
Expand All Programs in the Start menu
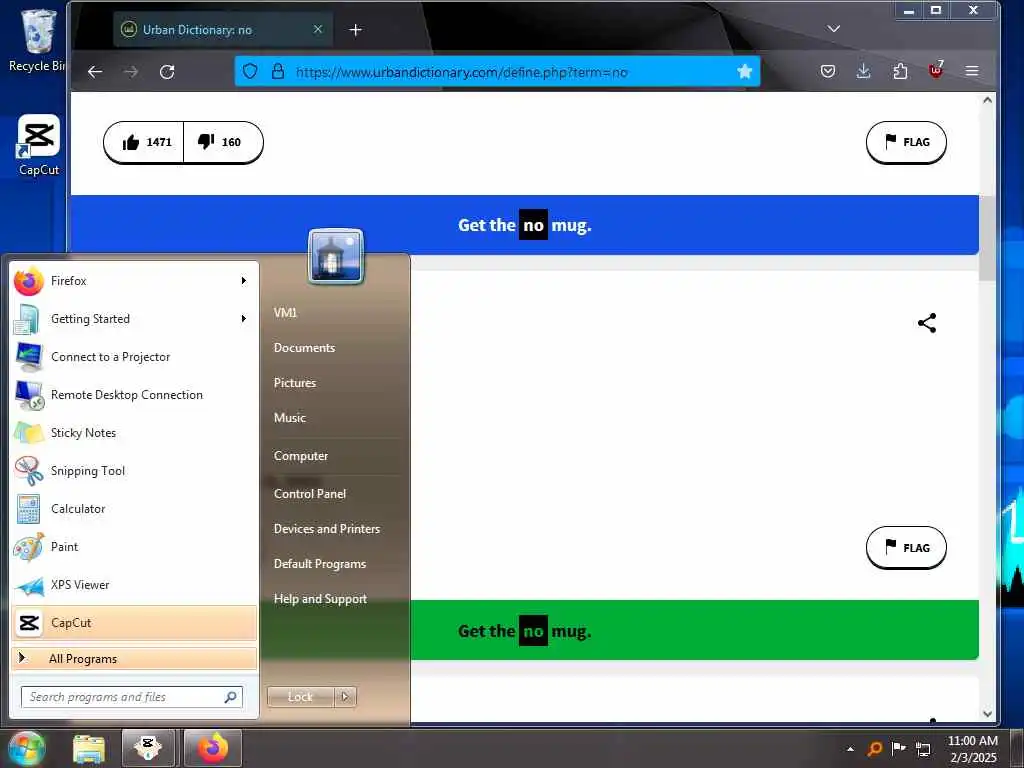(135, 658)
